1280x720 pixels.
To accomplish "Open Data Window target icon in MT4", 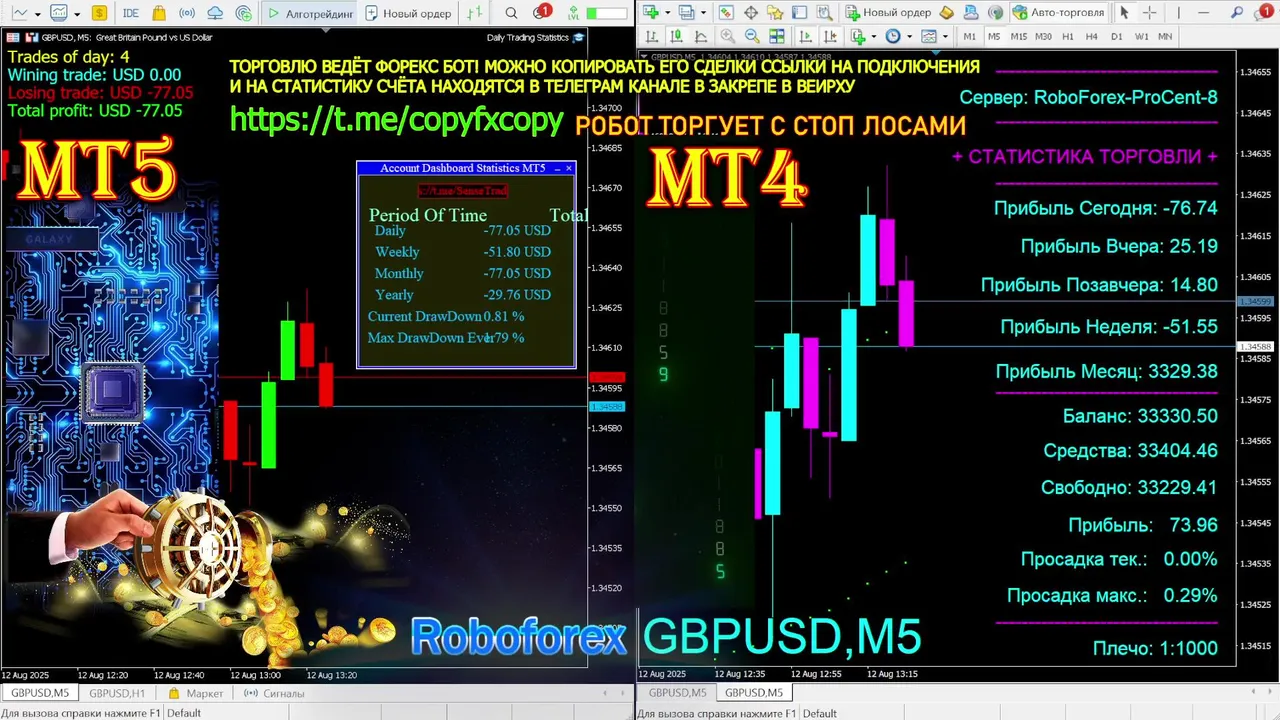I will tap(751, 12).
